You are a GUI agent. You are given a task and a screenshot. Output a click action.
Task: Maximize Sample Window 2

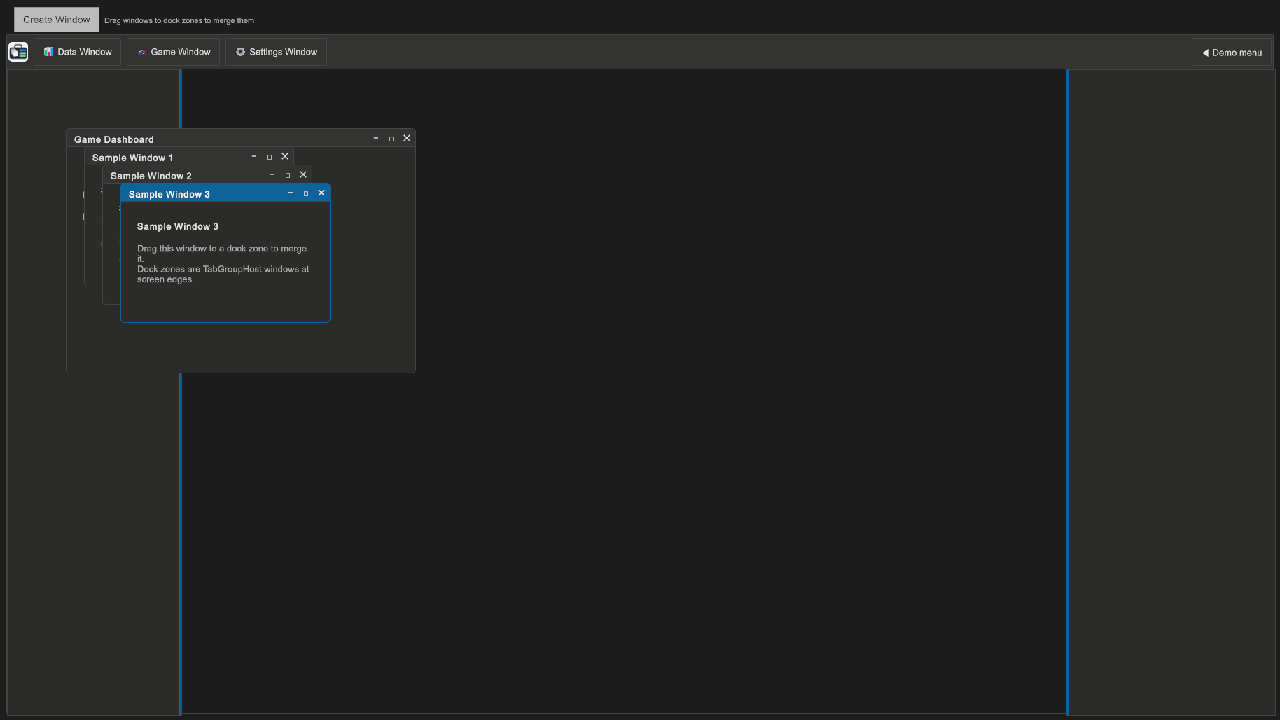[288, 175]
